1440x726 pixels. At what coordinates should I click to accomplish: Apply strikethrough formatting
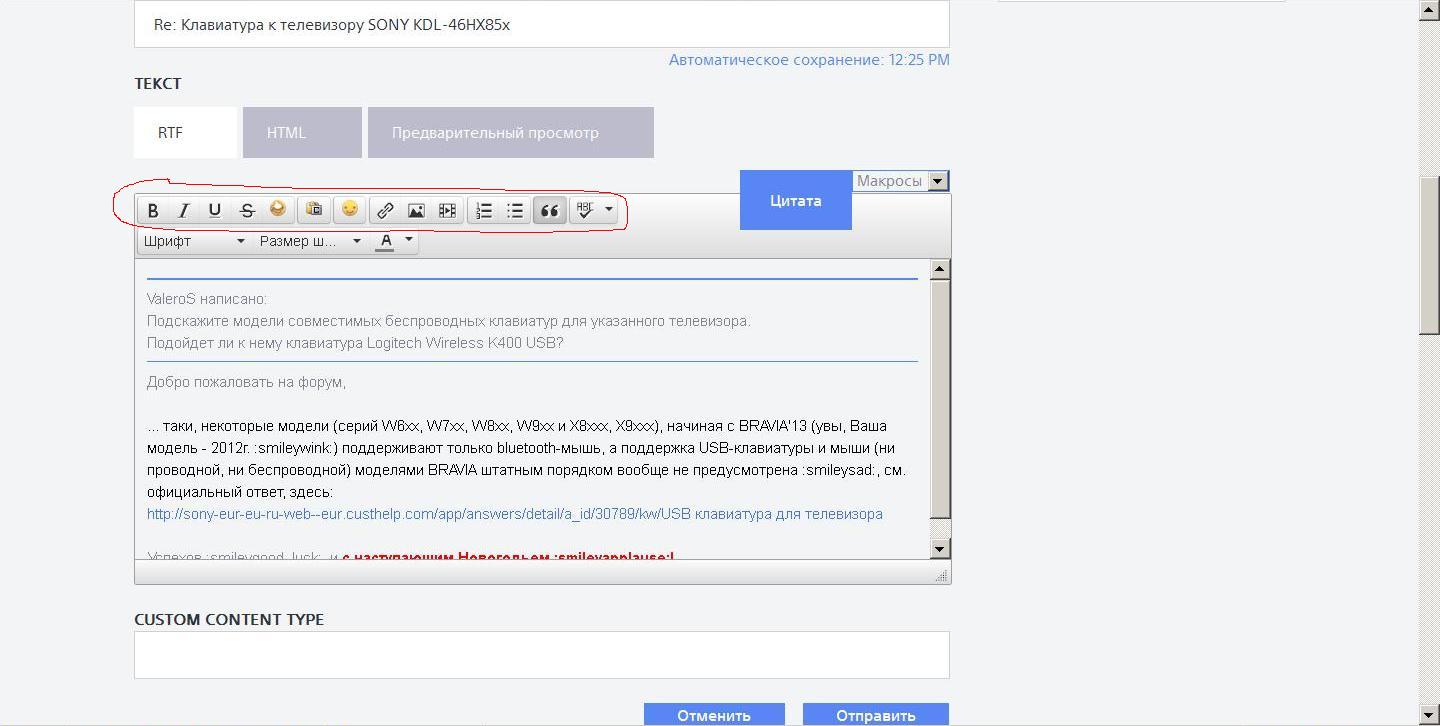pyautogui.click(x=246, y=210)
